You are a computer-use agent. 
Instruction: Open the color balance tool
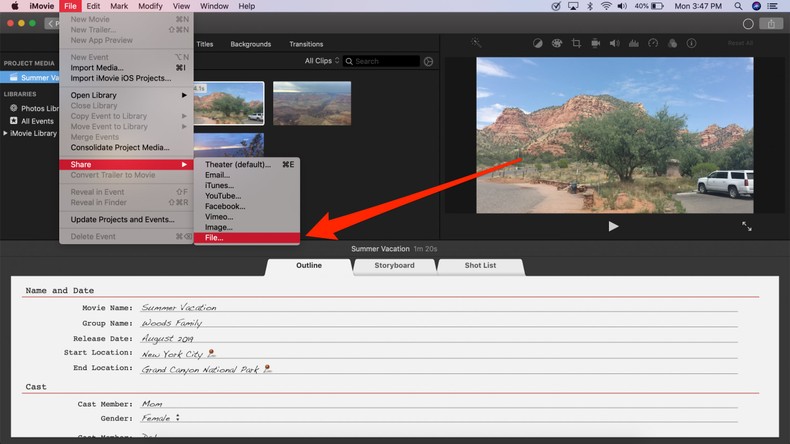(537, 43)
